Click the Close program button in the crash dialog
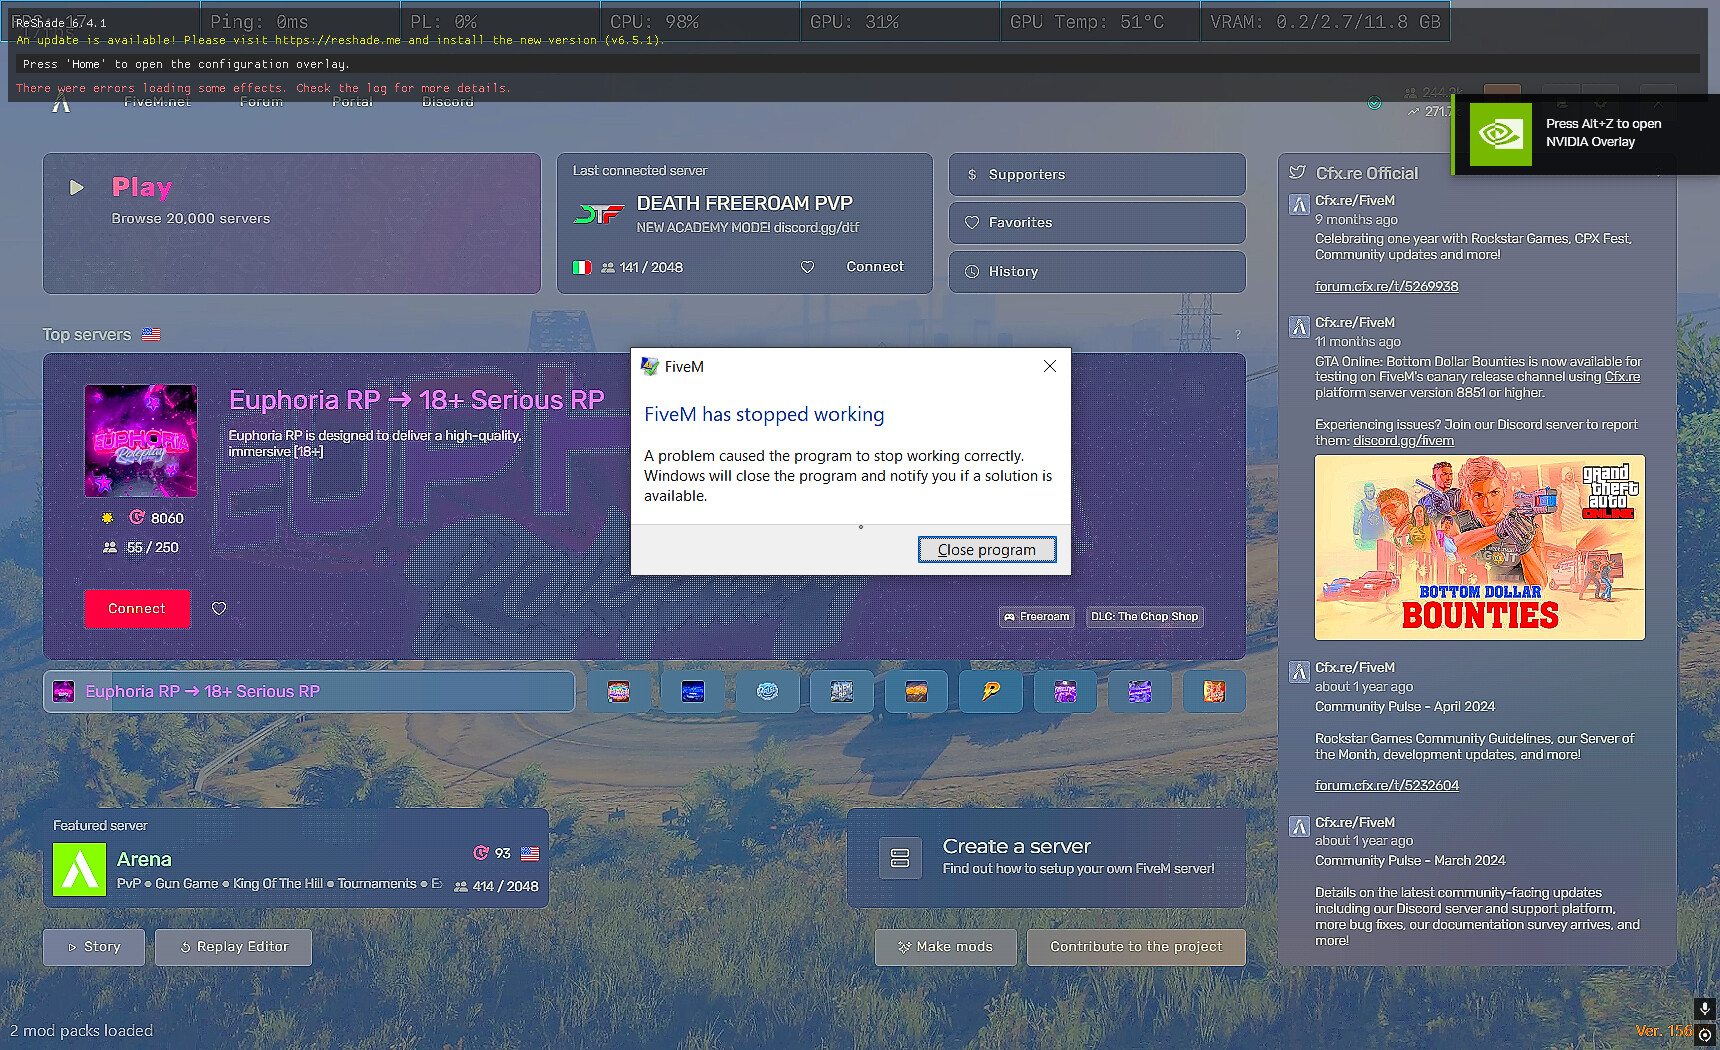 tap(986, 549)
